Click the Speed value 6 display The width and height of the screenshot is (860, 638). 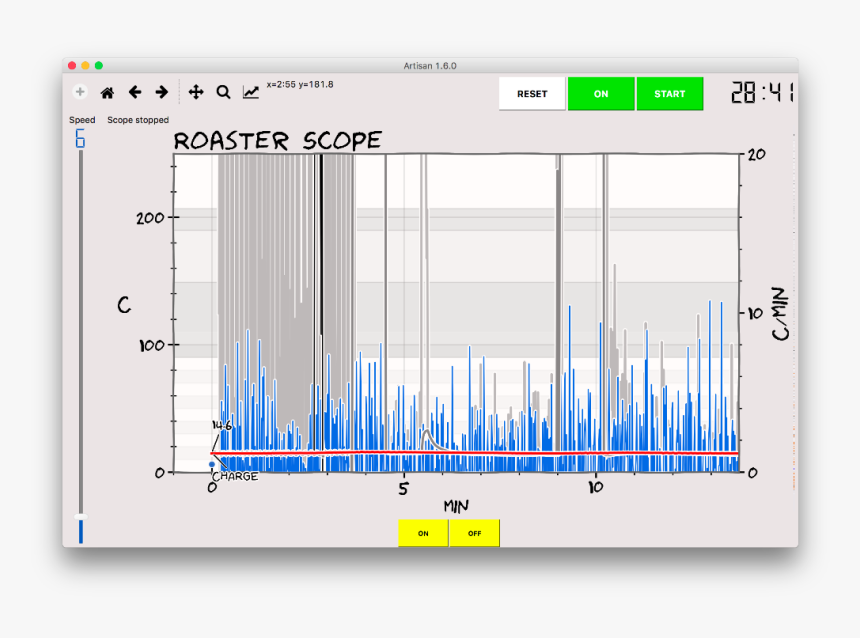[x=80, y=139]
